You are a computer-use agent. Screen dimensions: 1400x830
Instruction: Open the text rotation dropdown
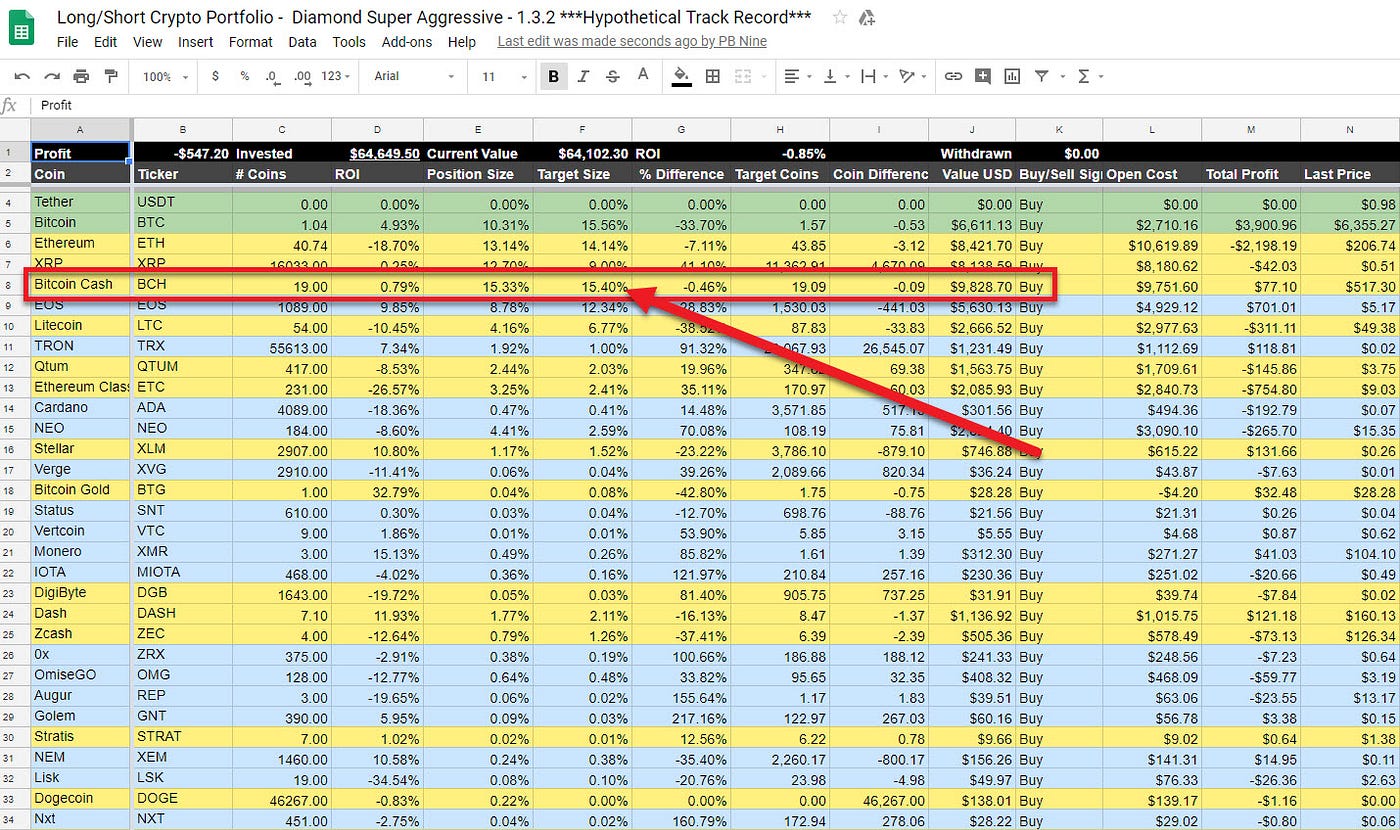[912, 76]
